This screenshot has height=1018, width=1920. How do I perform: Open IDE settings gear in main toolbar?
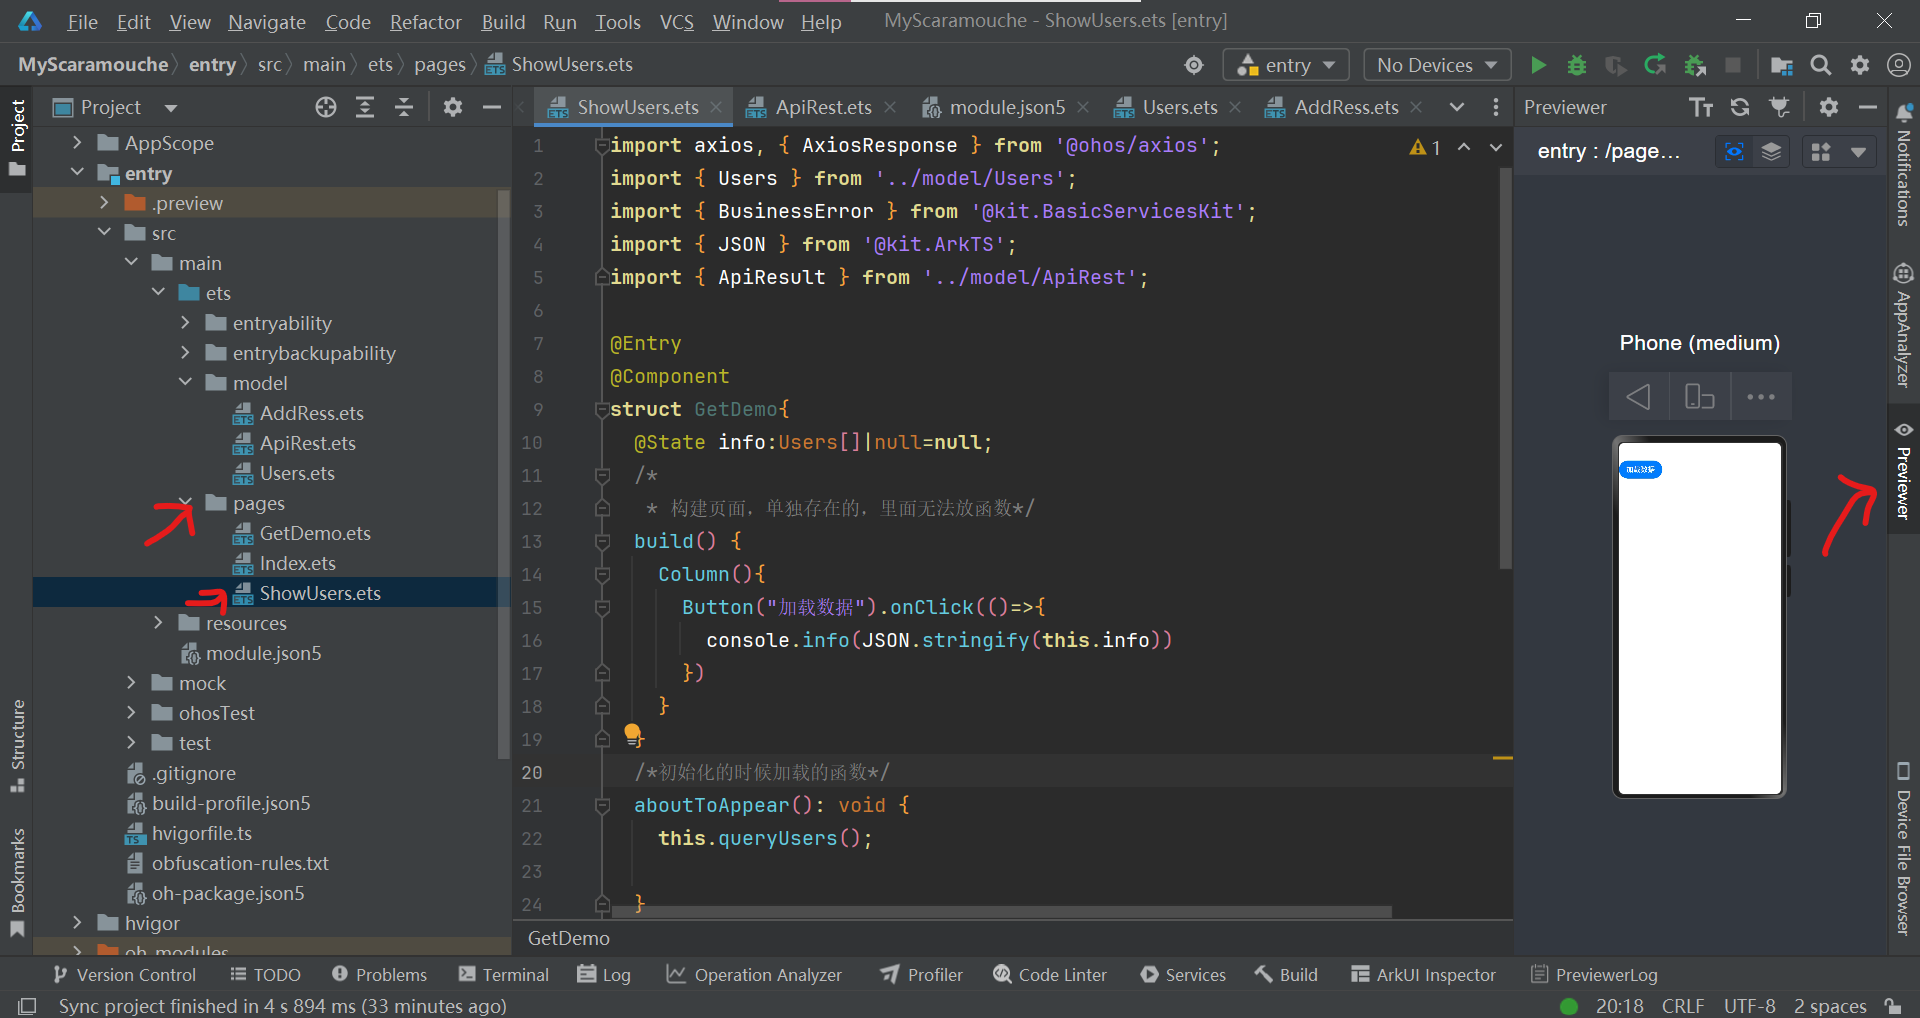click(1860, 65)
